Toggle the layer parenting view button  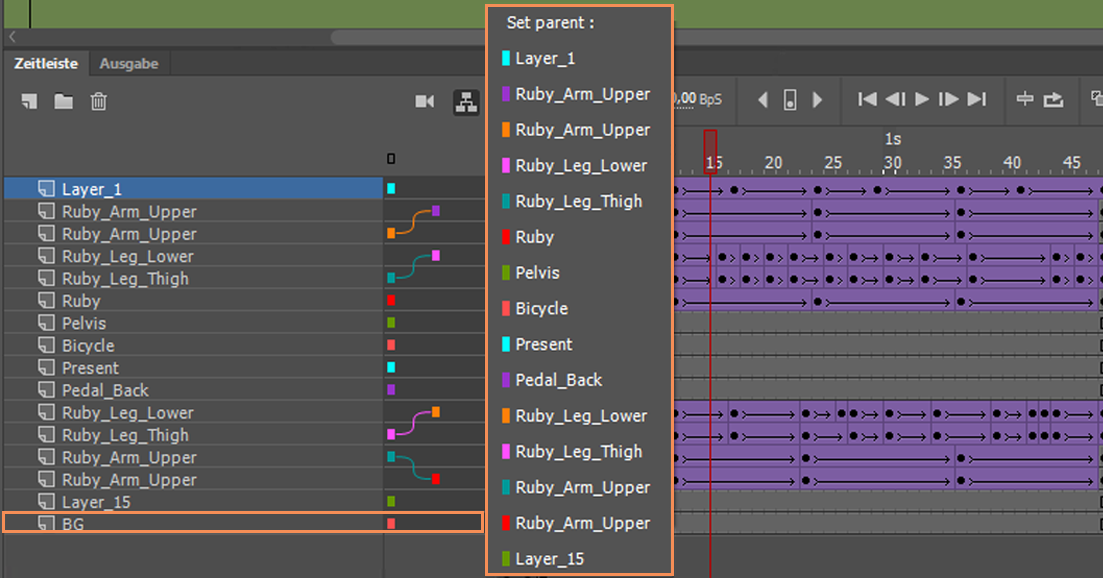[x=465, y=101]
